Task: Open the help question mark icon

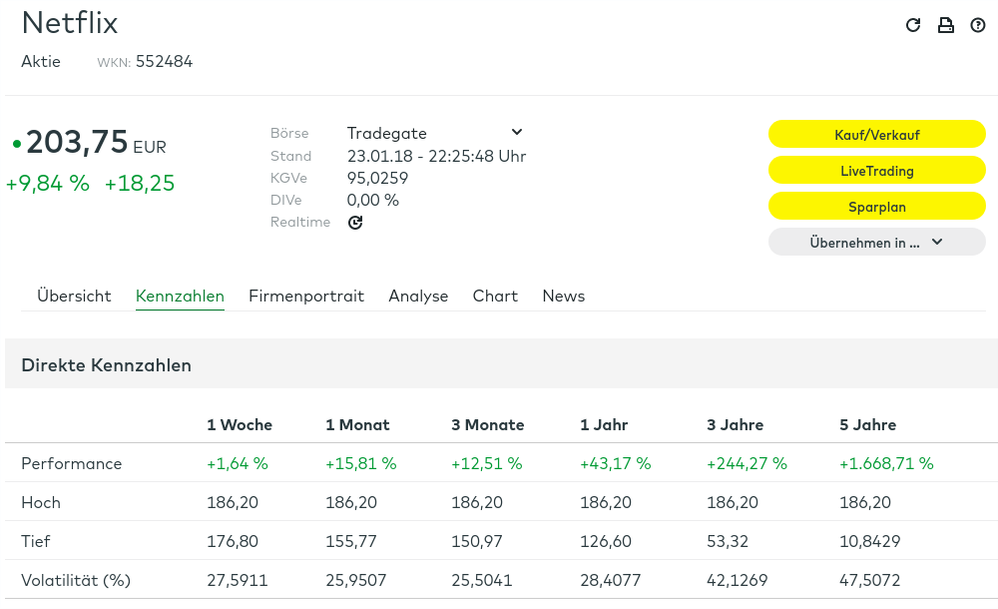Action: pos(978,26)
